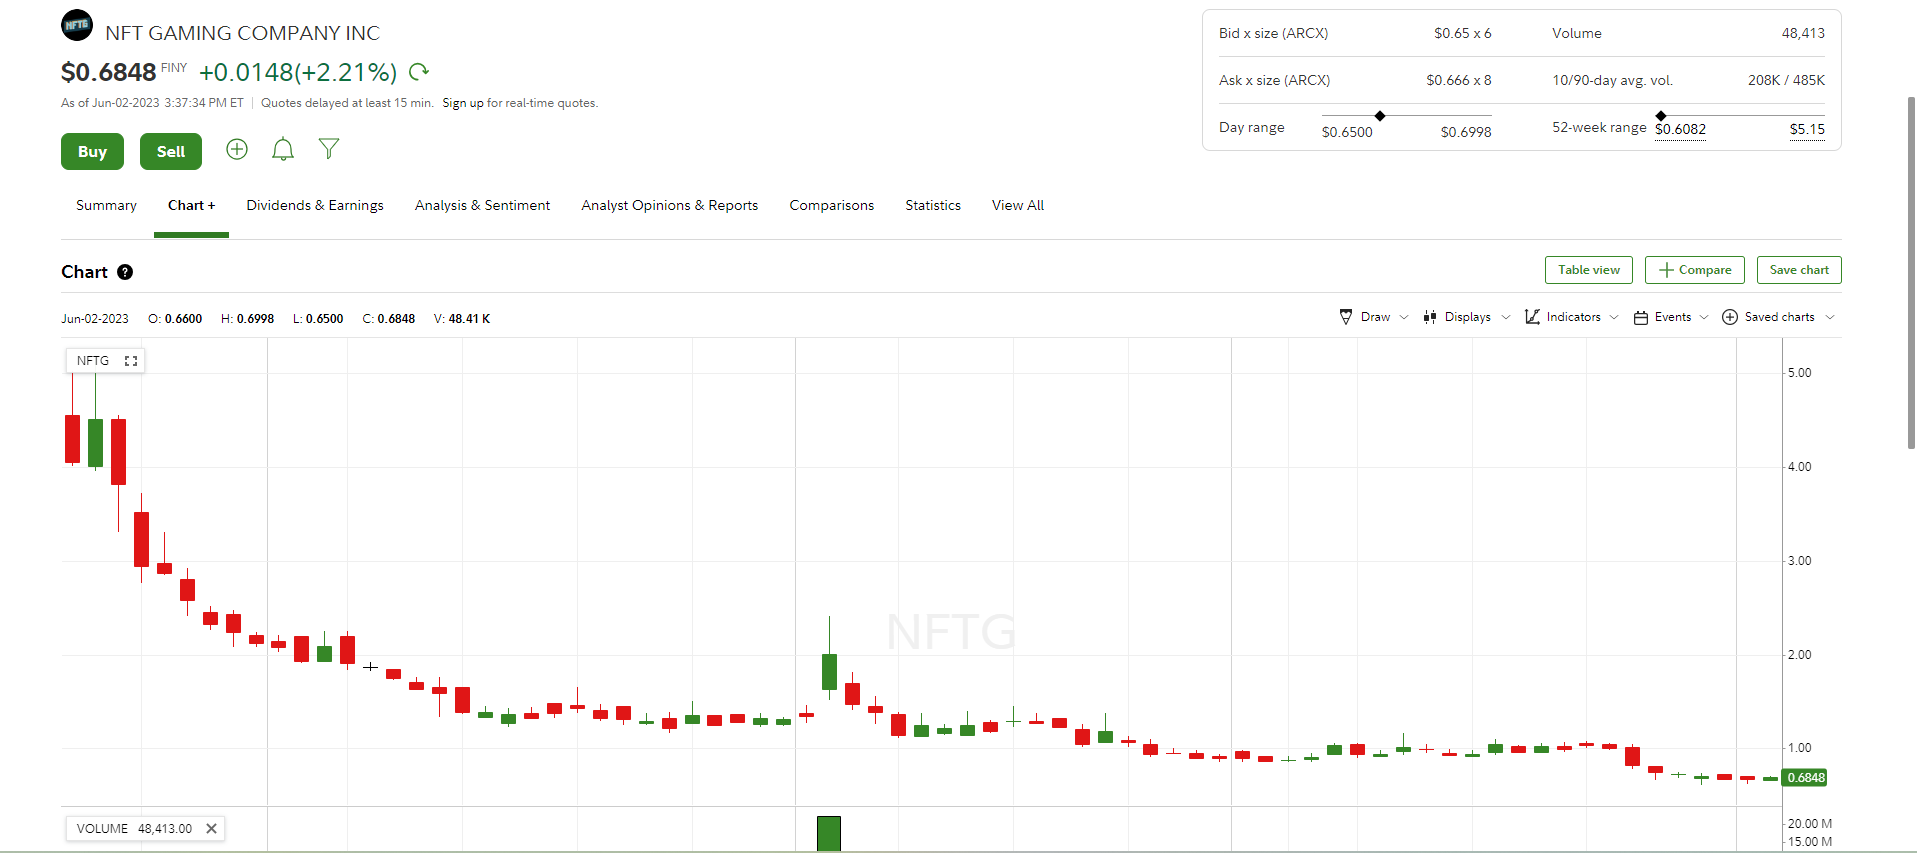
Task: Click the L: 0.6500 low value
Action: (318, 319)
